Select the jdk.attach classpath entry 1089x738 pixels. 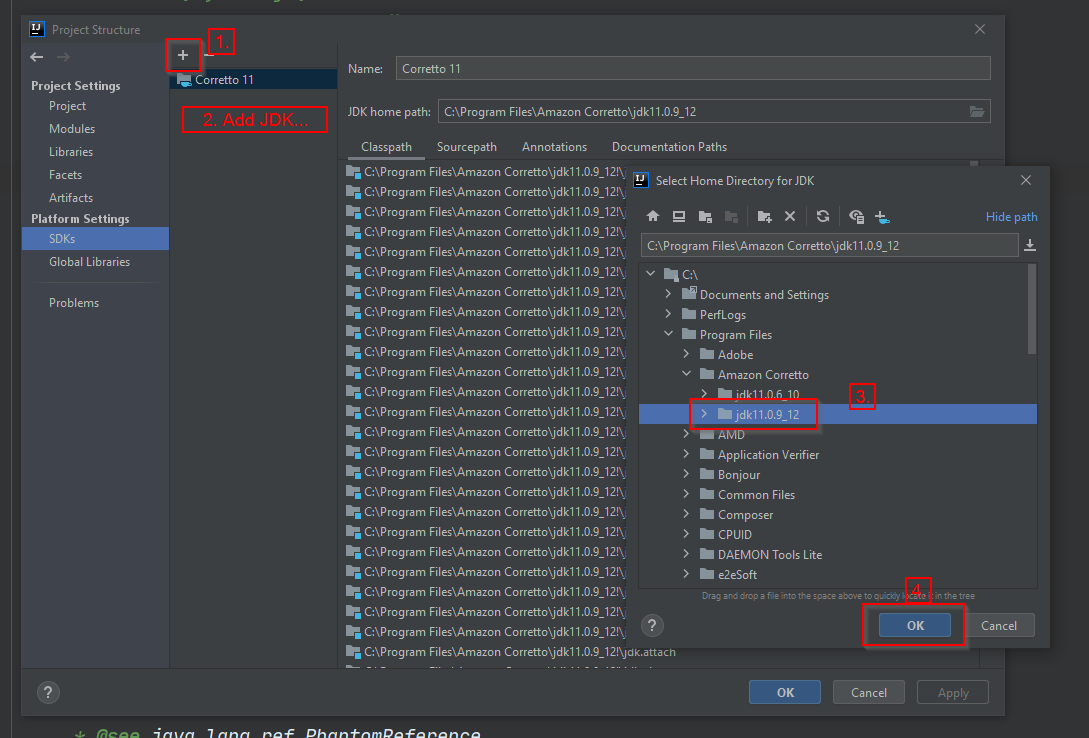click(510, 652)
